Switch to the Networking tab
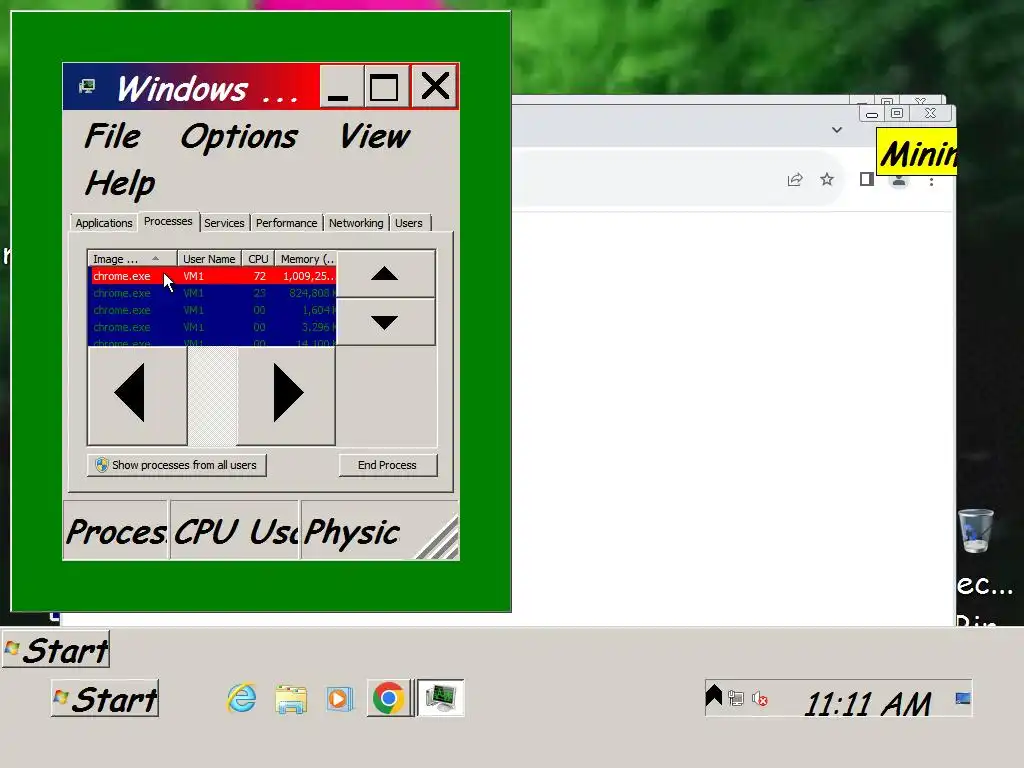This screenshot has width=1024, height=768. coord(356,223)
